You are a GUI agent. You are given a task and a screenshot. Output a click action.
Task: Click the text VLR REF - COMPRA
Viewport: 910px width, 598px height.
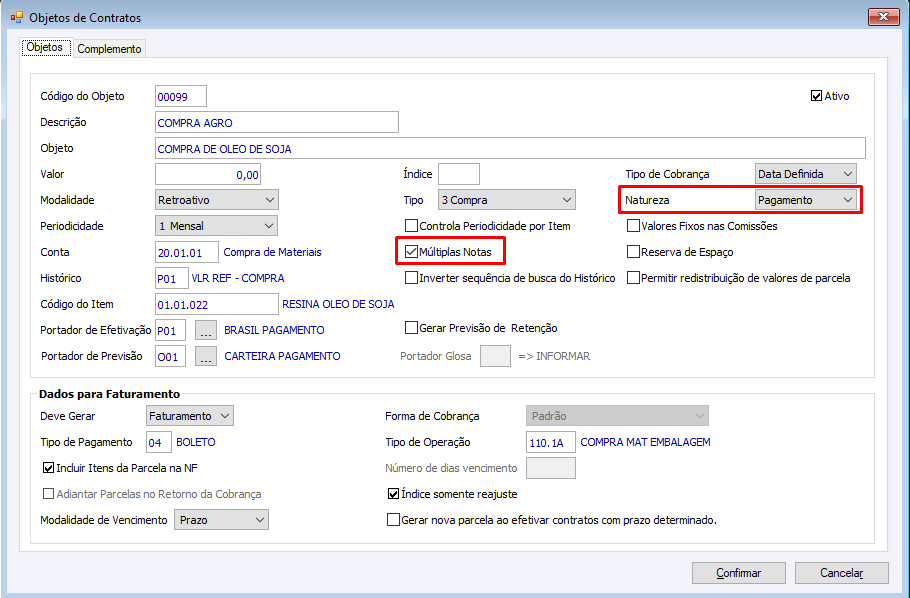click(238, 278)
